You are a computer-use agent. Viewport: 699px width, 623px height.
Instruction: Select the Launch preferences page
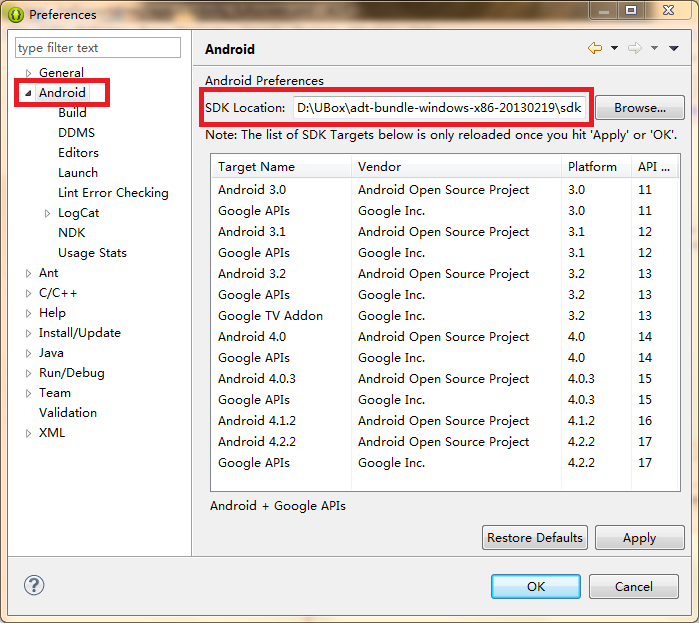tap(78, 173)
